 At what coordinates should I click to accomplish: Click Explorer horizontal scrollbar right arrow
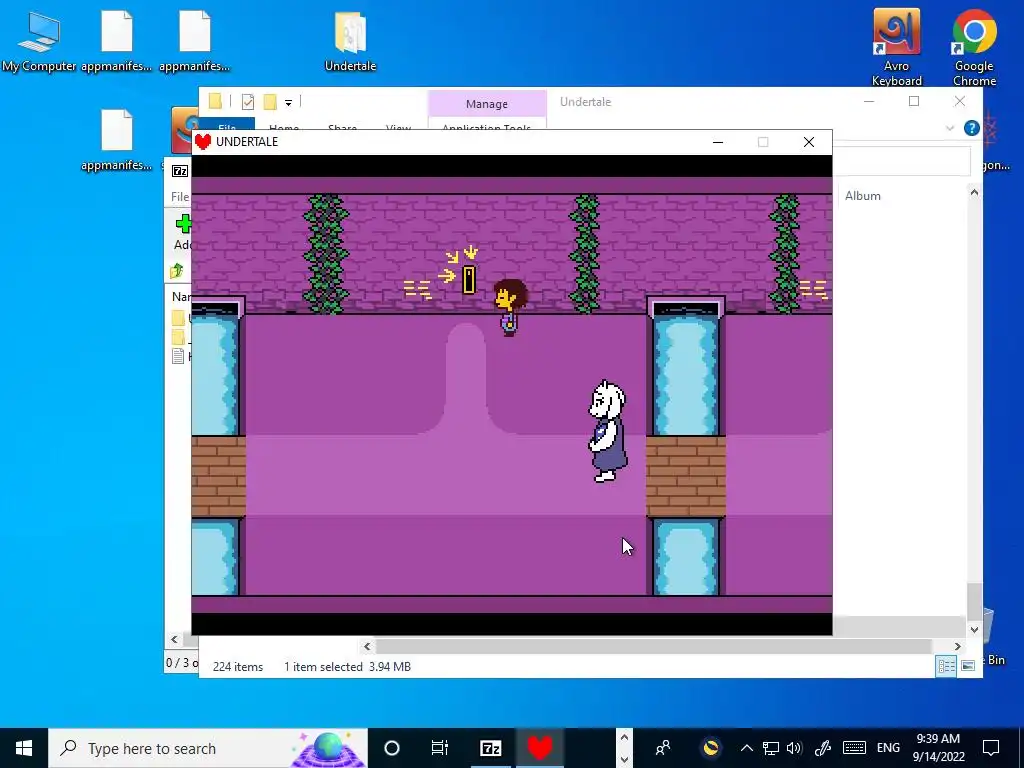pos(957,647)
